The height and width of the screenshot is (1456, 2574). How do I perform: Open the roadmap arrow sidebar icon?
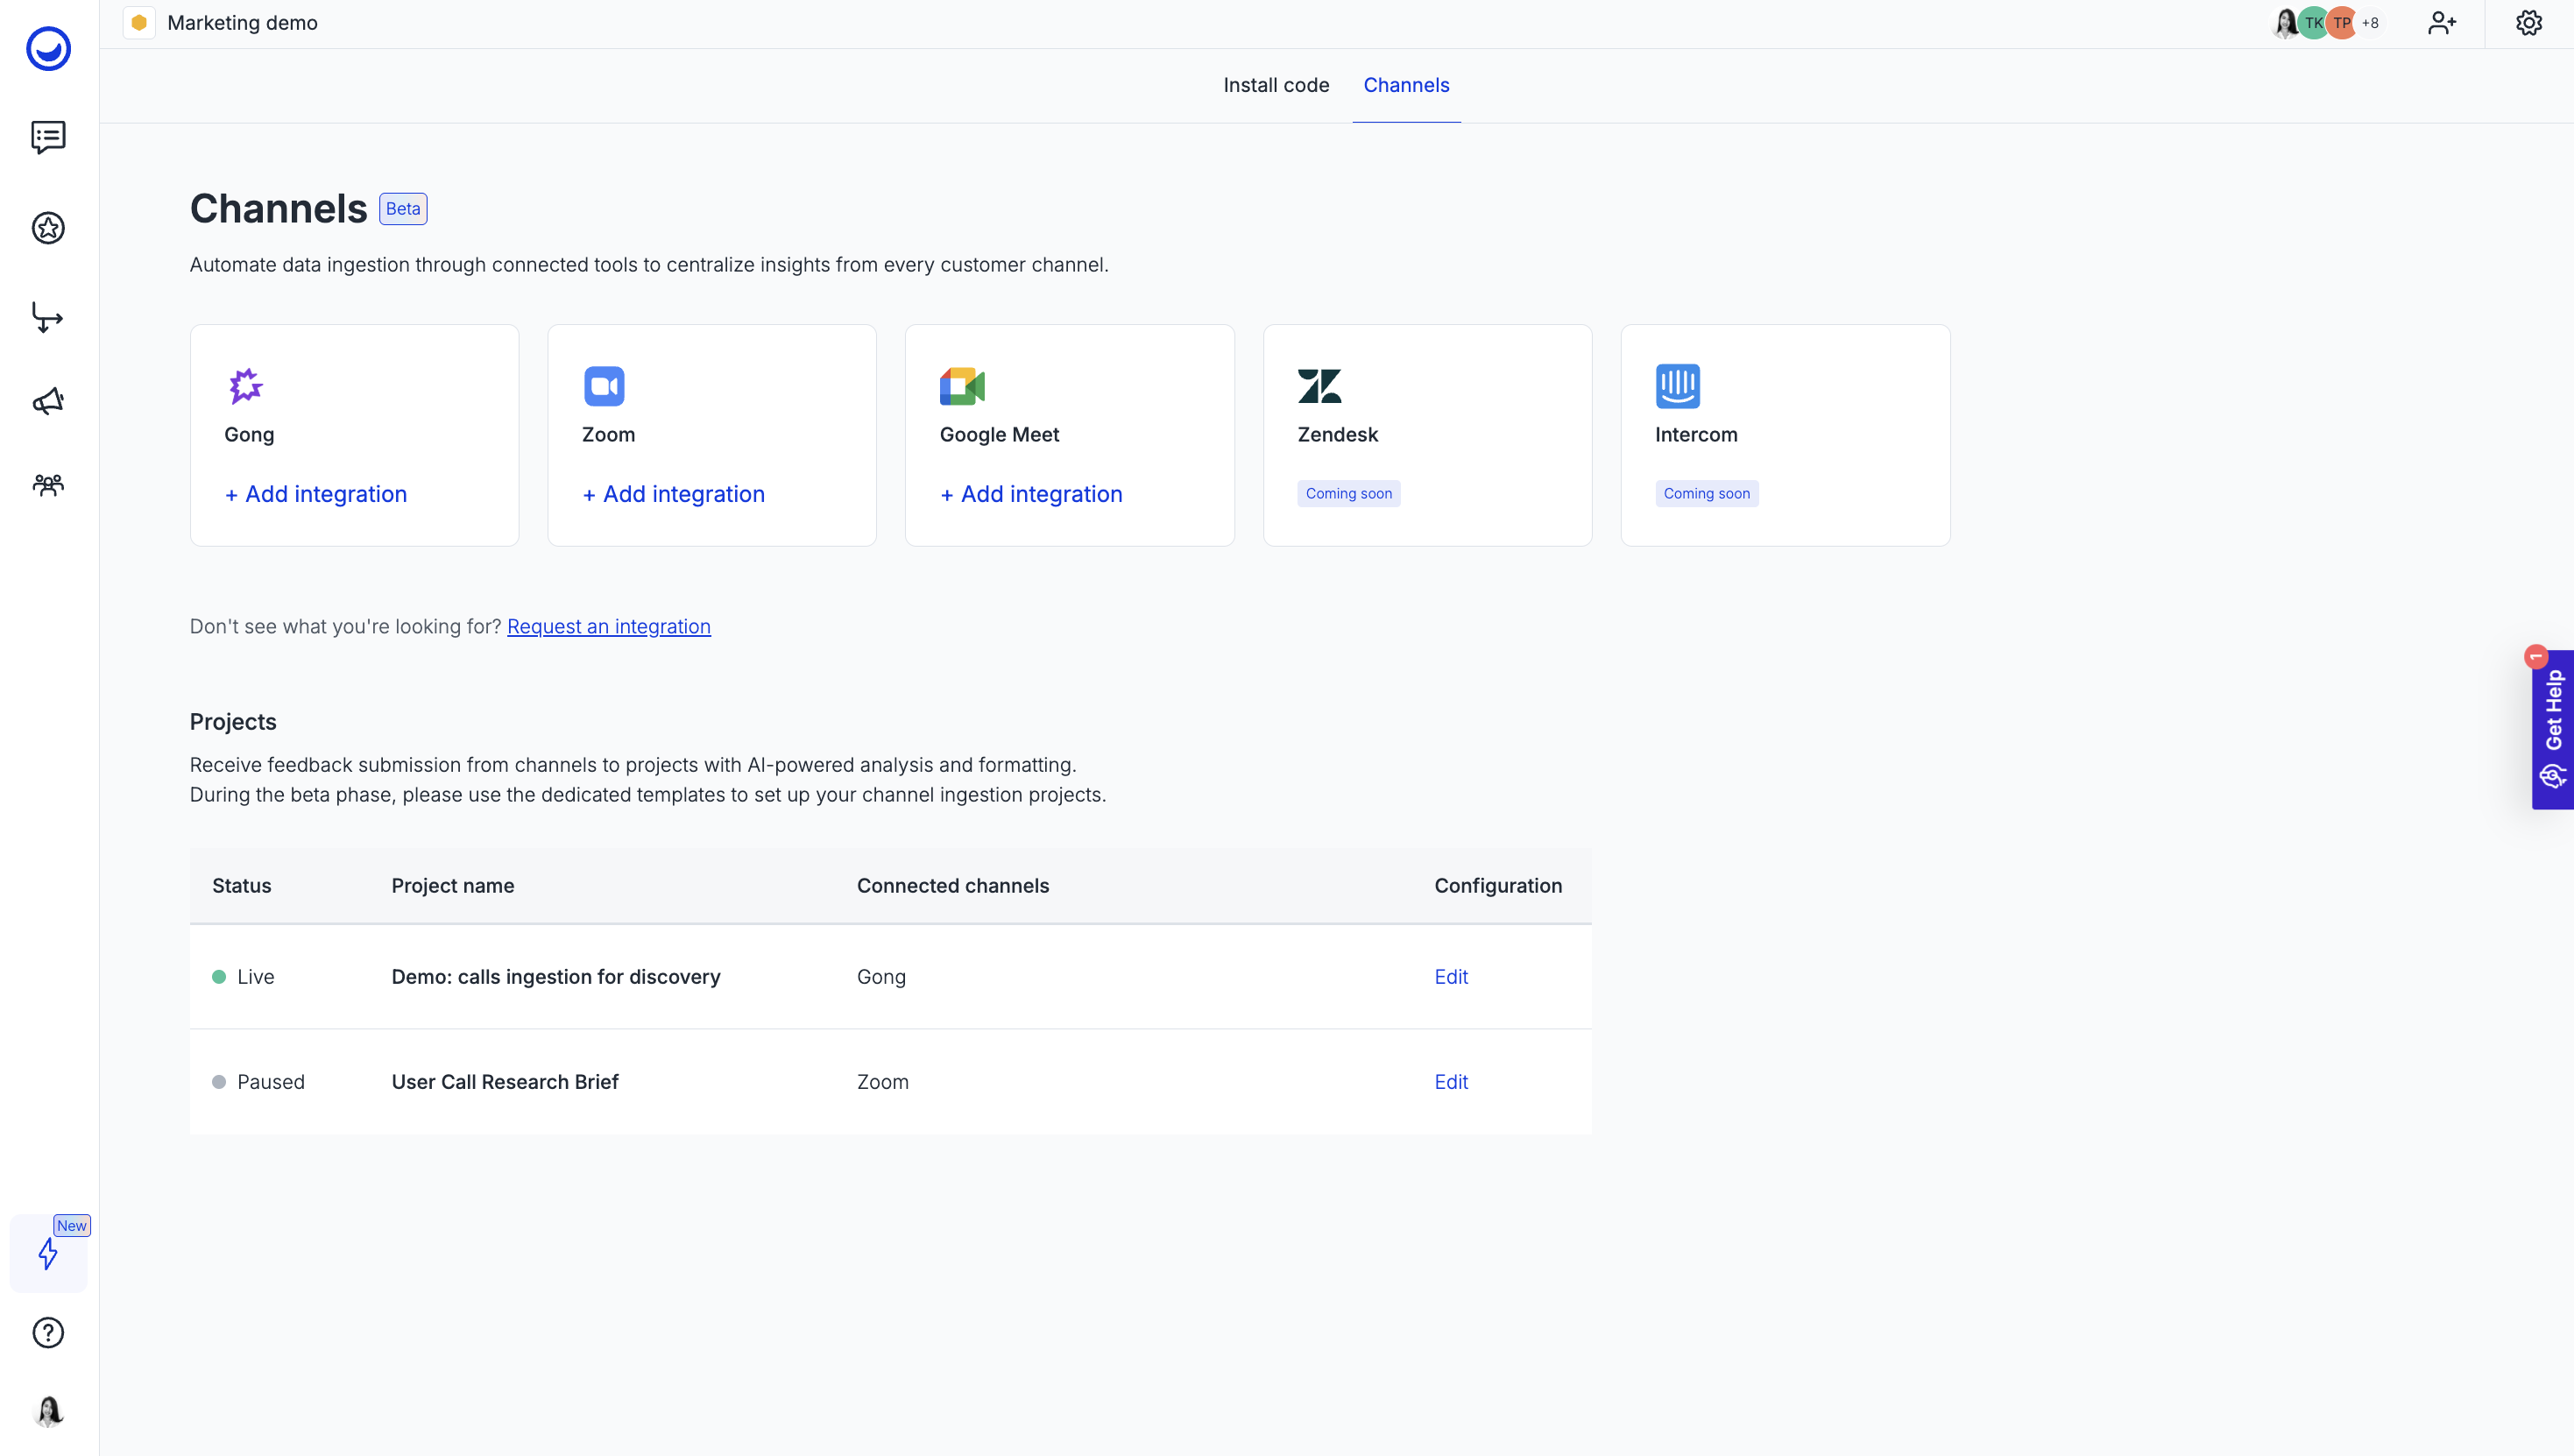point(48,318)
